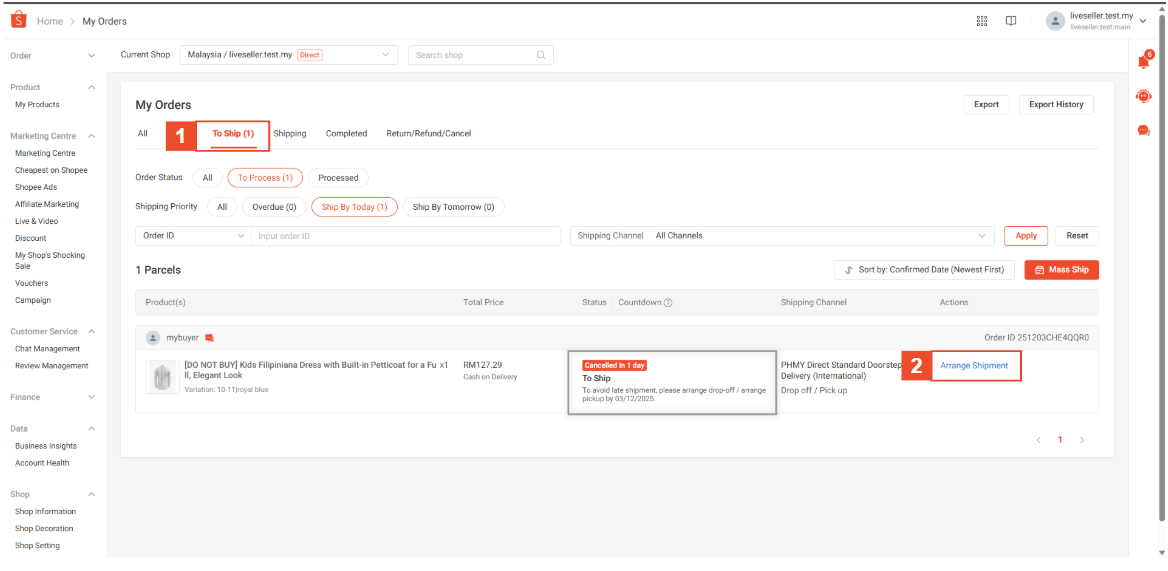Image resolution: width=1168 pixels, height=571 pixels.
Task: Collapse the Customer Service sidebar section
Action: [x=92, y=331]
